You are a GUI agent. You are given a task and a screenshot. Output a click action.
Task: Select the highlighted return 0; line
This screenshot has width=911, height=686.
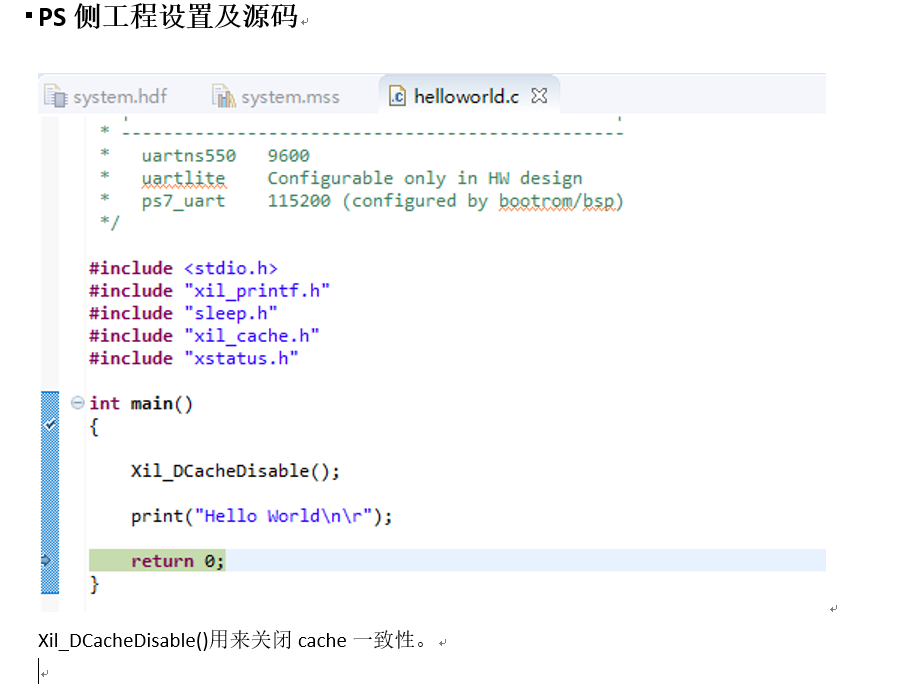pos(176,561)
